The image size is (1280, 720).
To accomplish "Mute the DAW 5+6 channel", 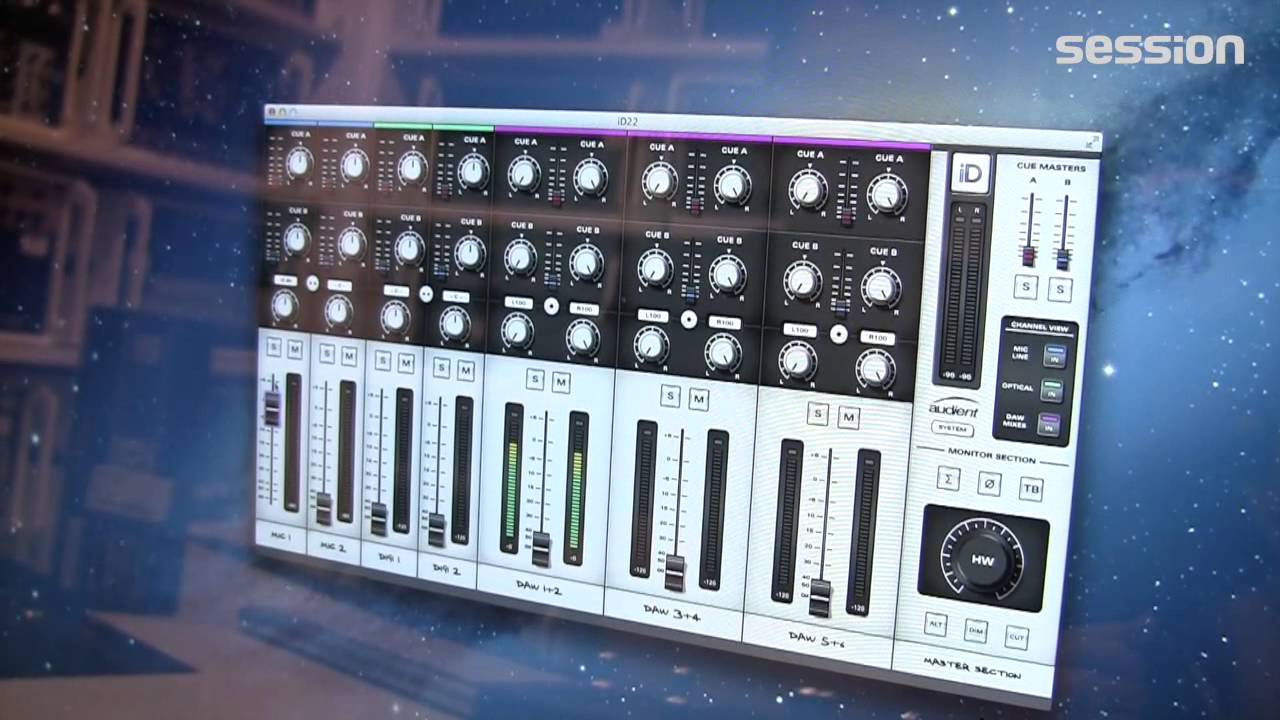I will (x=849, y=417).
